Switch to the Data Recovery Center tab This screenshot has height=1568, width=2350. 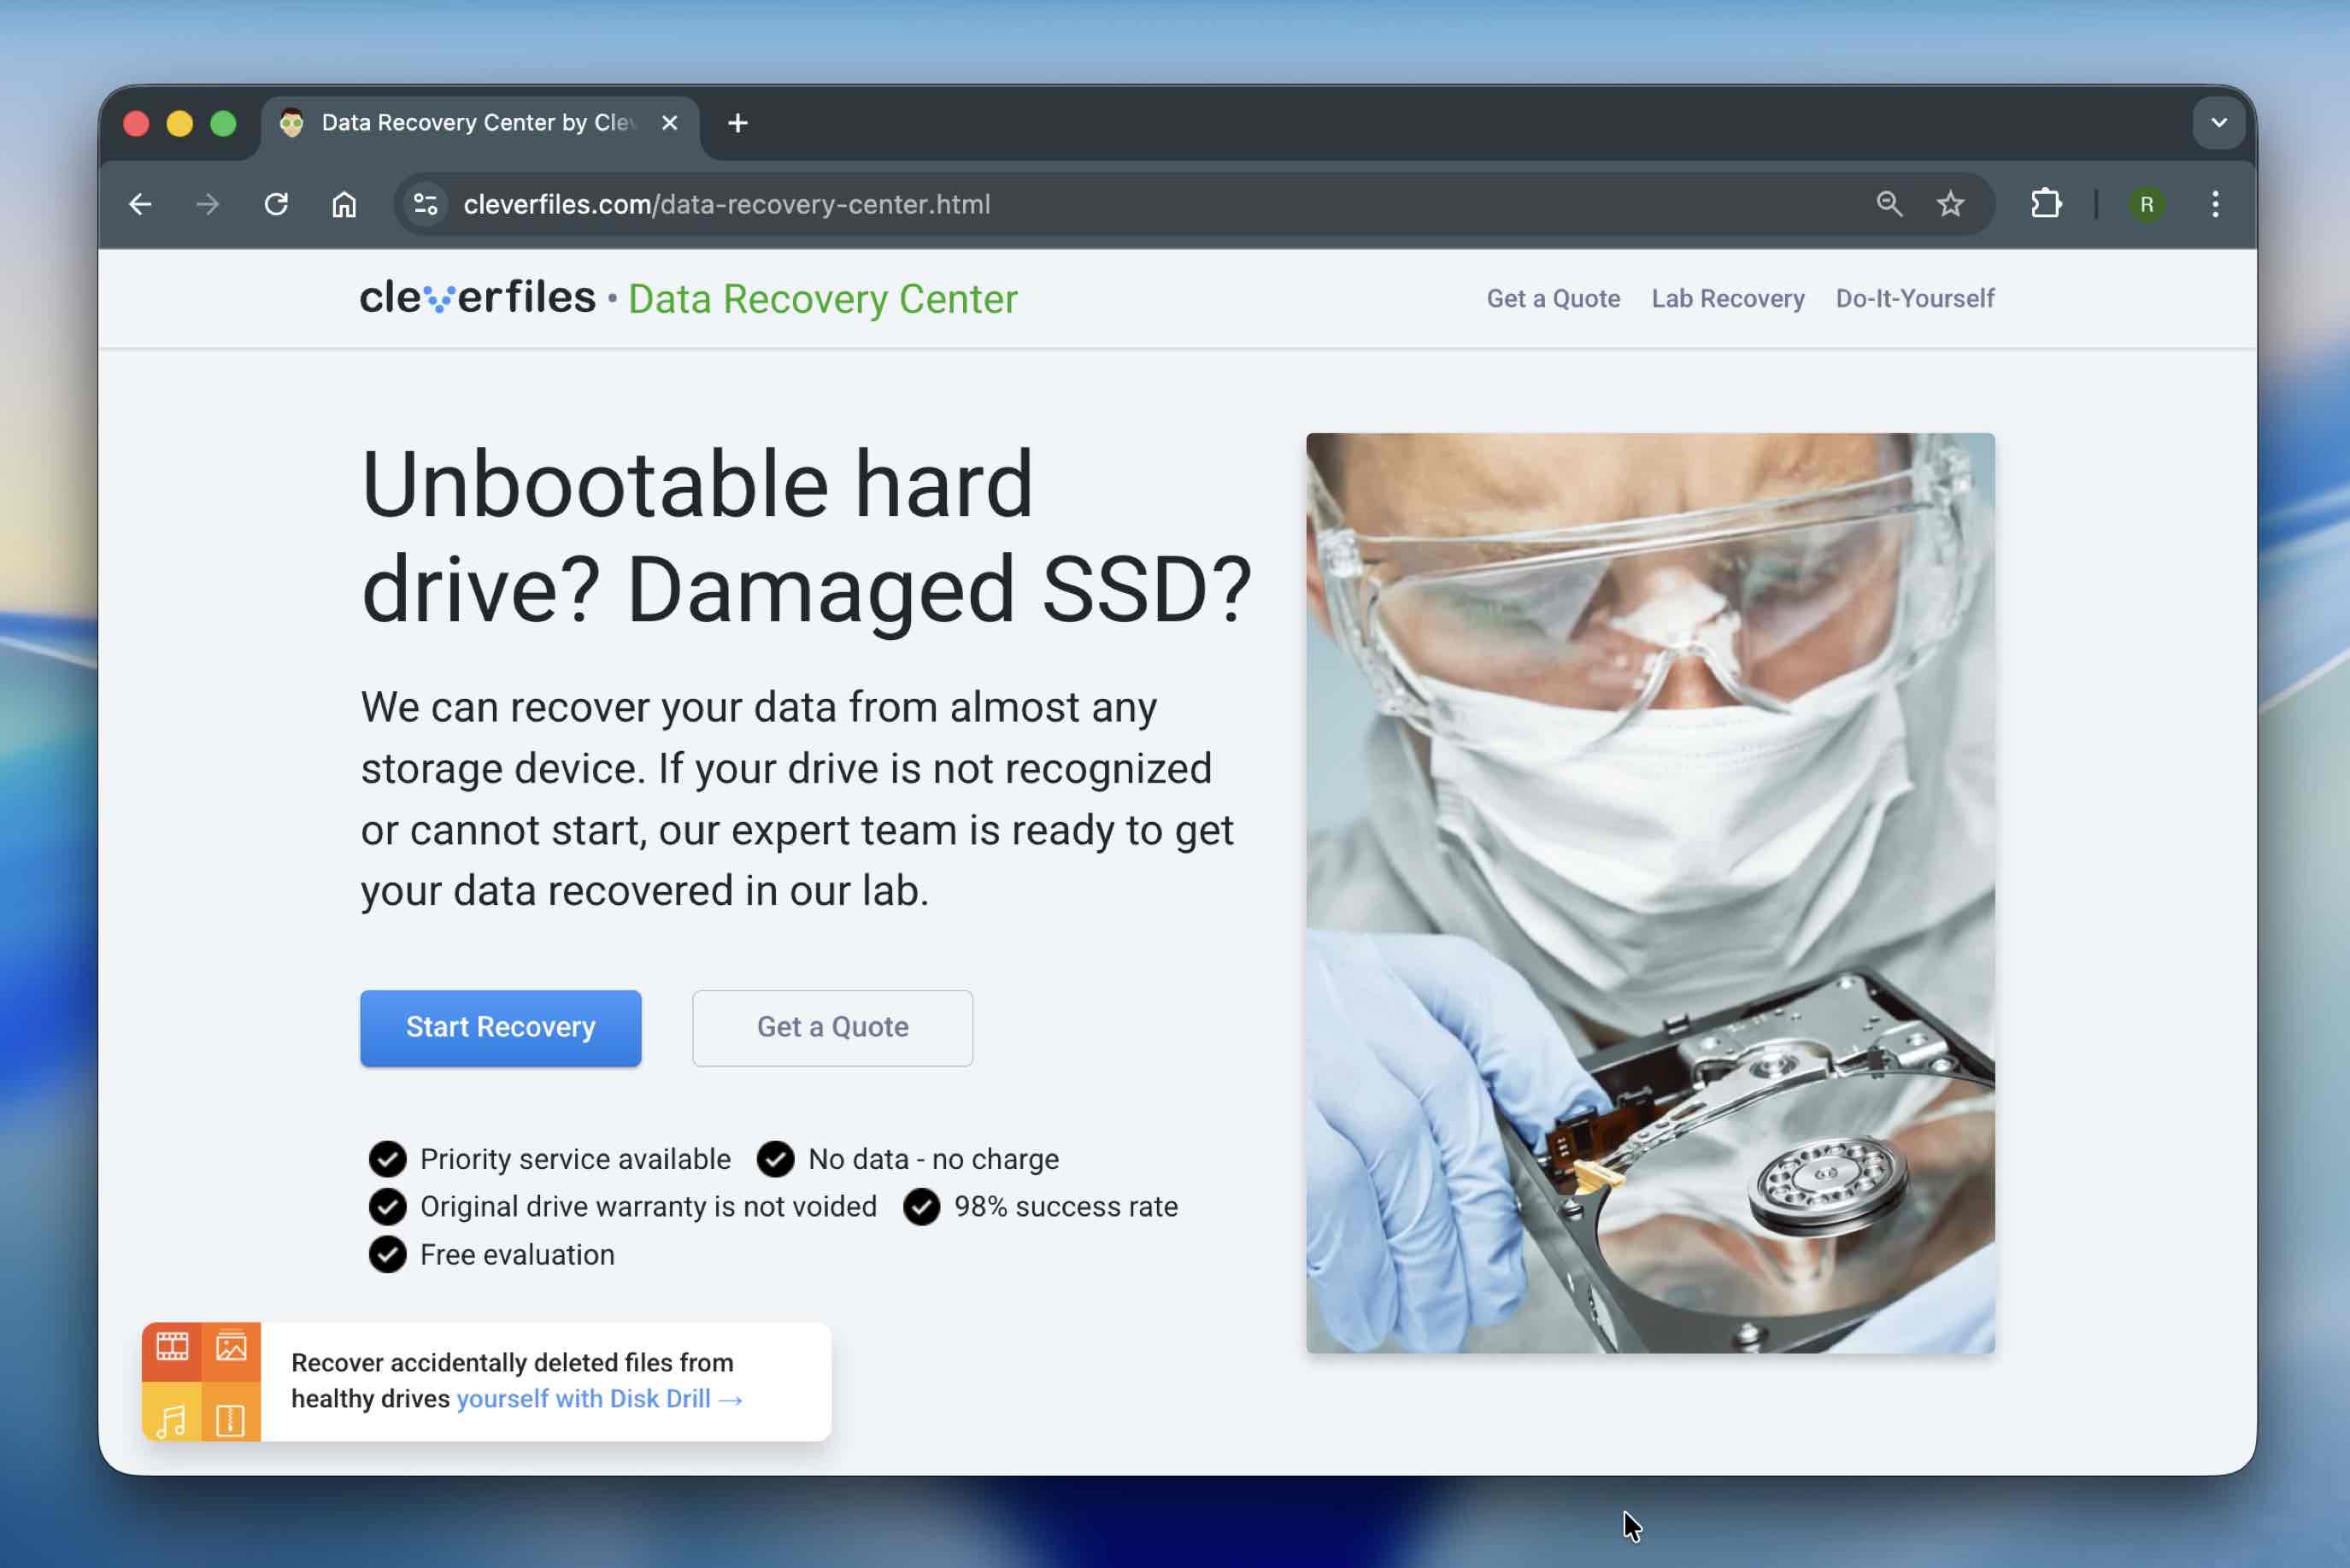(x=460, y=122)
